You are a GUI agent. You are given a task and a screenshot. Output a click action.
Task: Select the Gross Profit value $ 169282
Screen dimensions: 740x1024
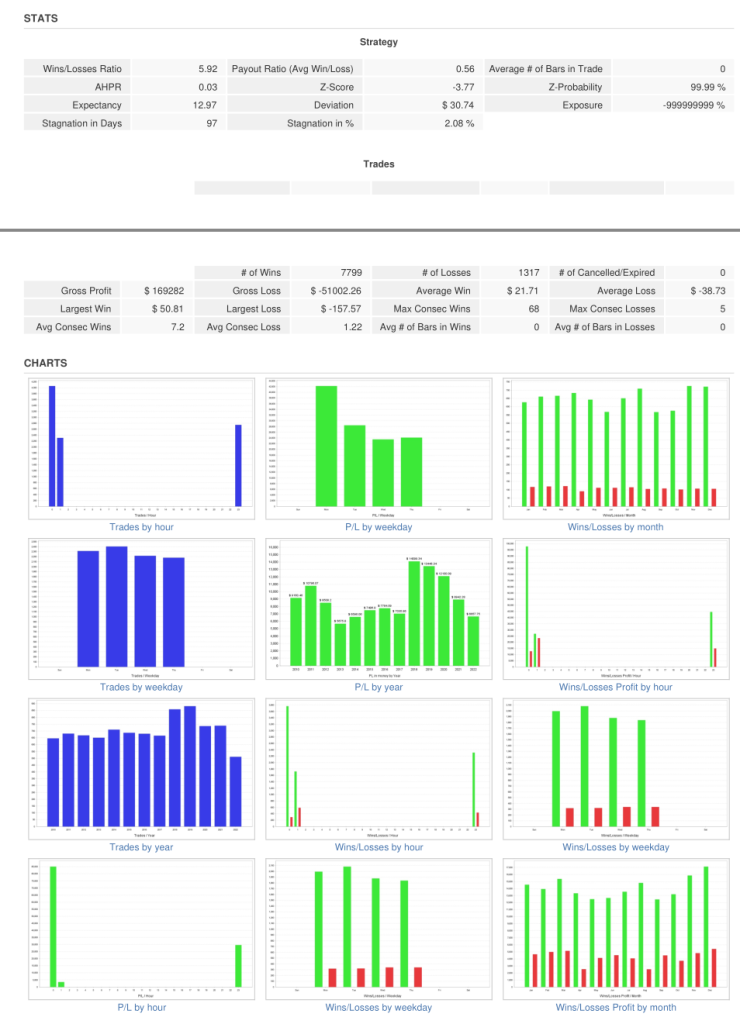click(164, 291)
